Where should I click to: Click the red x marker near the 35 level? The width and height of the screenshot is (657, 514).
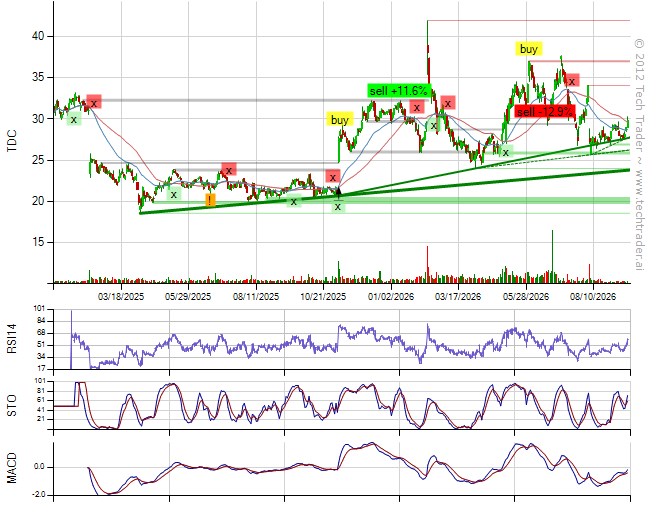[572, 81]
